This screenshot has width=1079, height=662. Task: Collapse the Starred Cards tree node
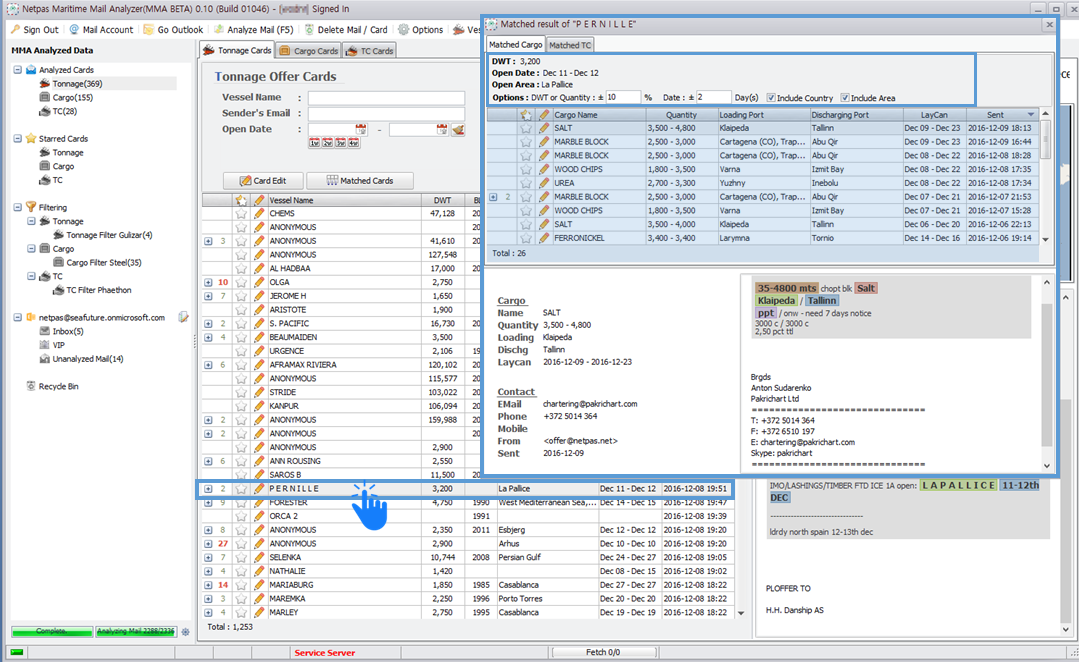17,138
